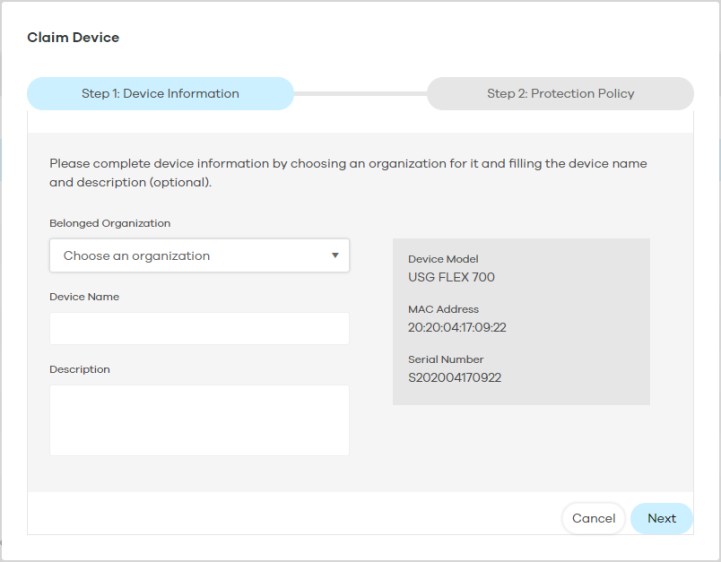
Task: Click the Belonged Organization label
Action: 110,223
